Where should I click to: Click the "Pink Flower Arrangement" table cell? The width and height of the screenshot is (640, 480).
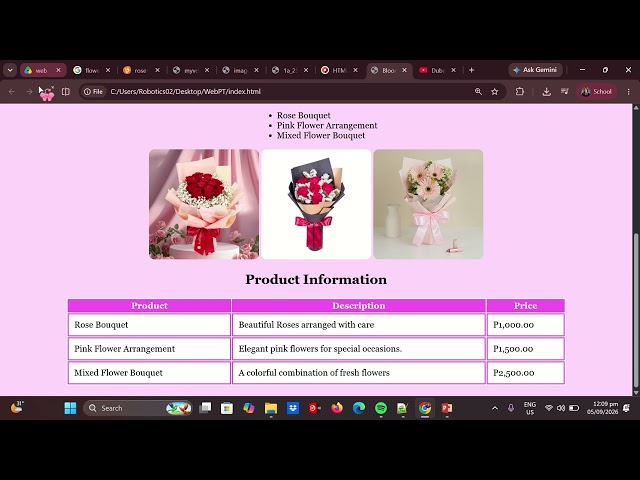point(149,349)
